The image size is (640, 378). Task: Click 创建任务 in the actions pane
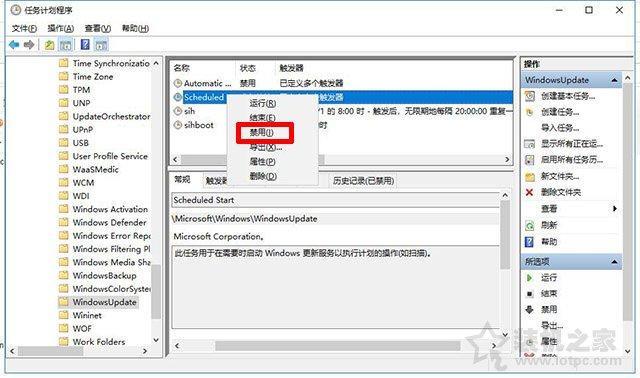(x=560, y=112)
